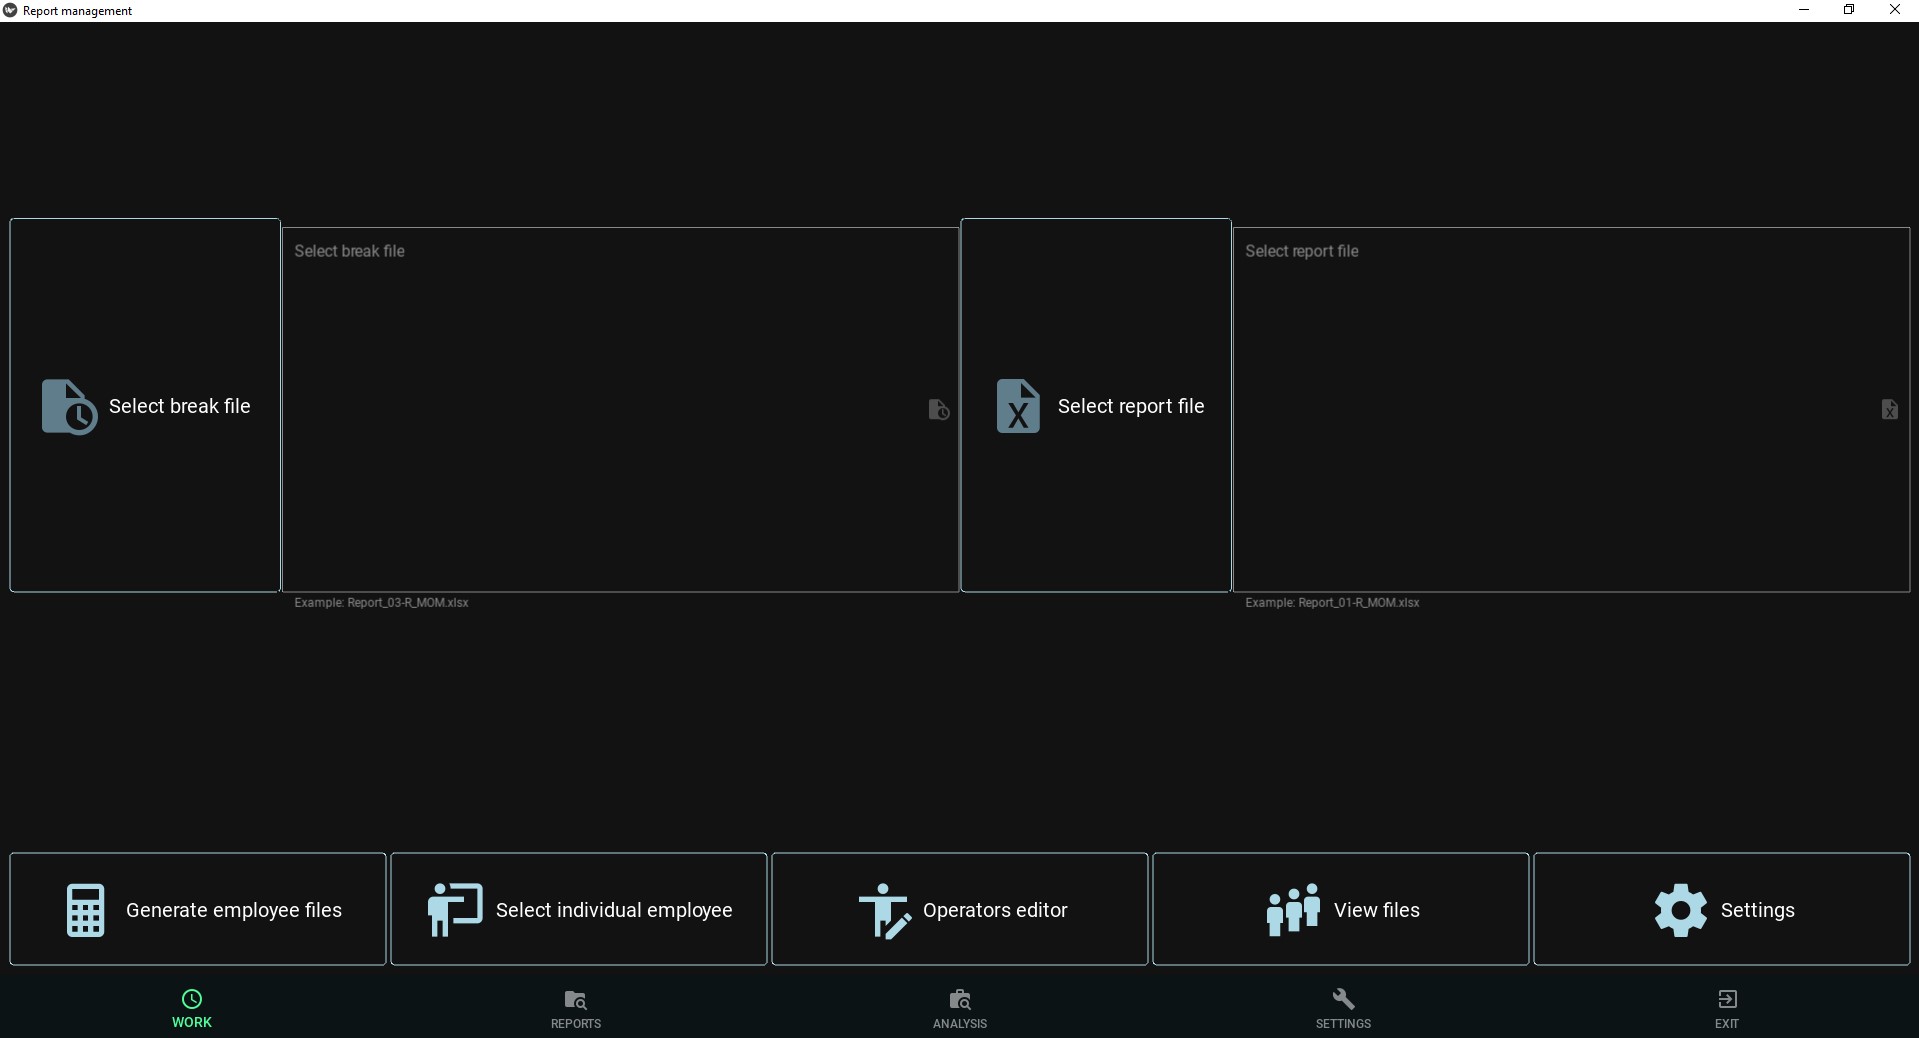Image resolution: width=1919 pixels, height=1038 pixels.
Task: Click the Example: Report_03-R_MOM.xlsx hint text
Action: click(x=381, y=603)
